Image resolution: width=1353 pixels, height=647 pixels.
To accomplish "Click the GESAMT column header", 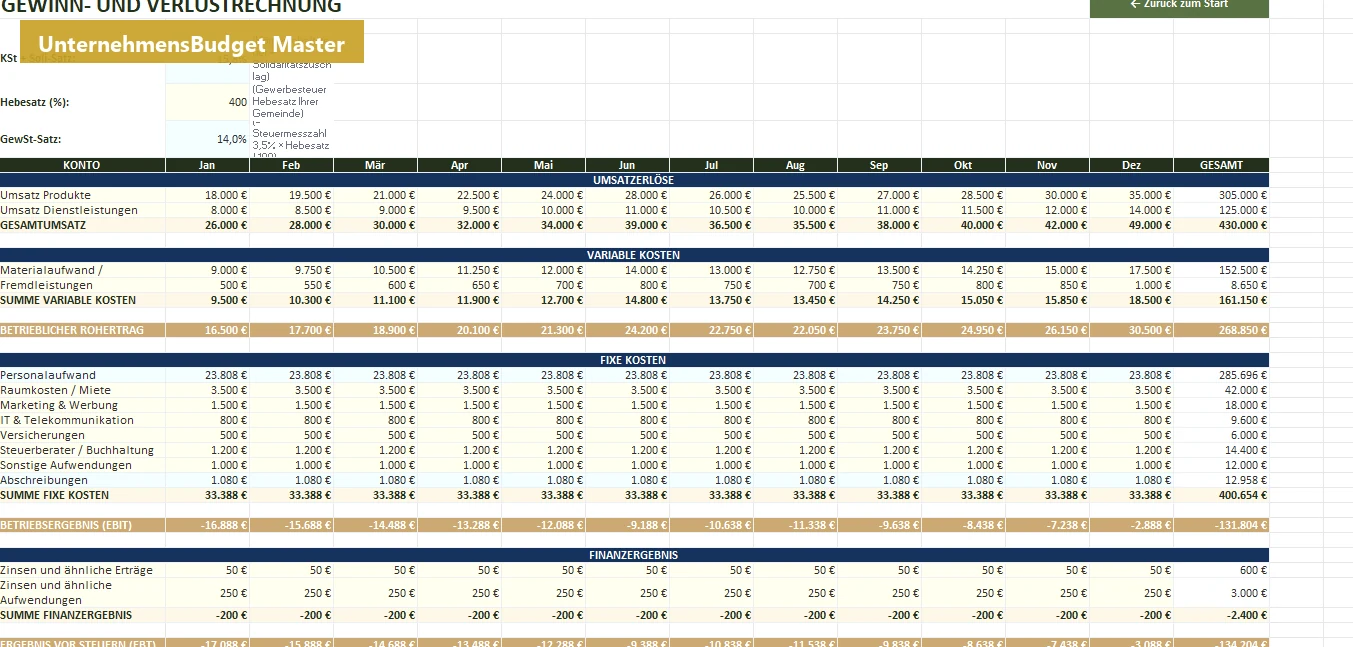I will pyautogui.click(x=1221, y=165).
